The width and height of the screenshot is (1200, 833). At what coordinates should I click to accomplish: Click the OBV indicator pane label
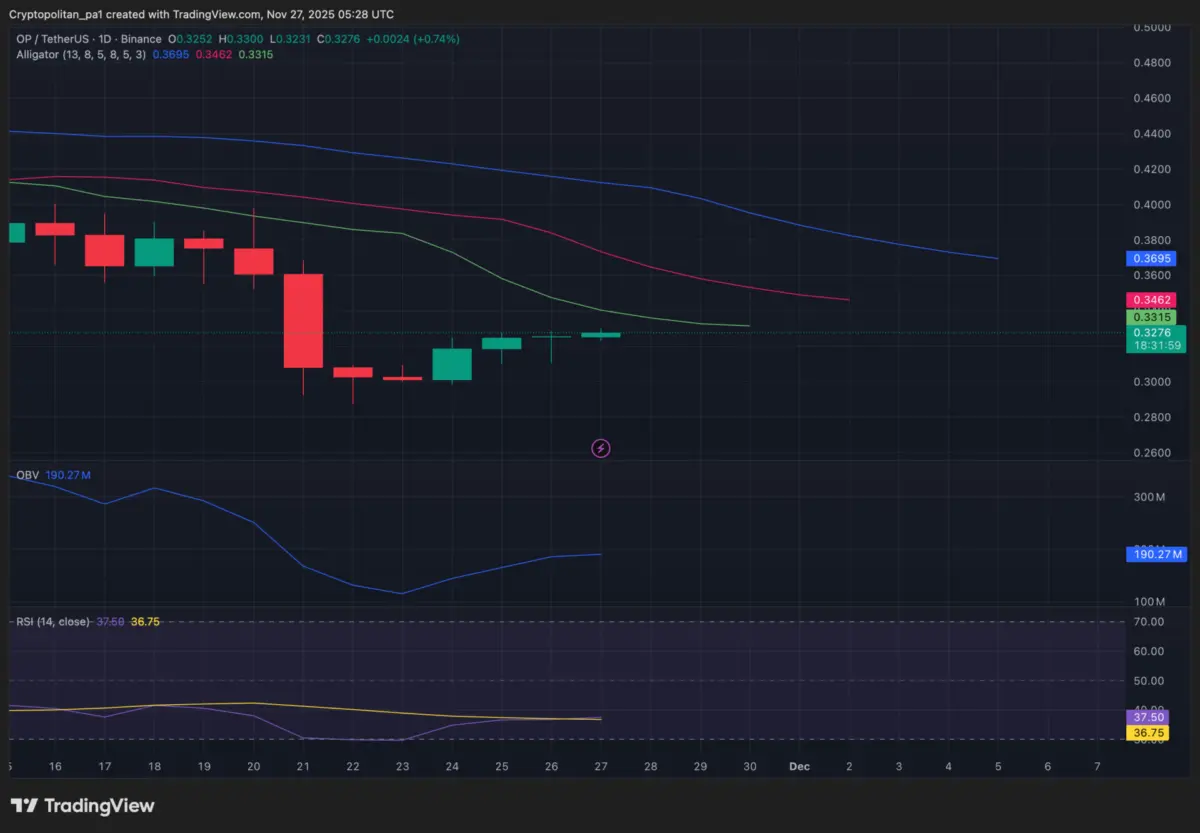[27, 475]
